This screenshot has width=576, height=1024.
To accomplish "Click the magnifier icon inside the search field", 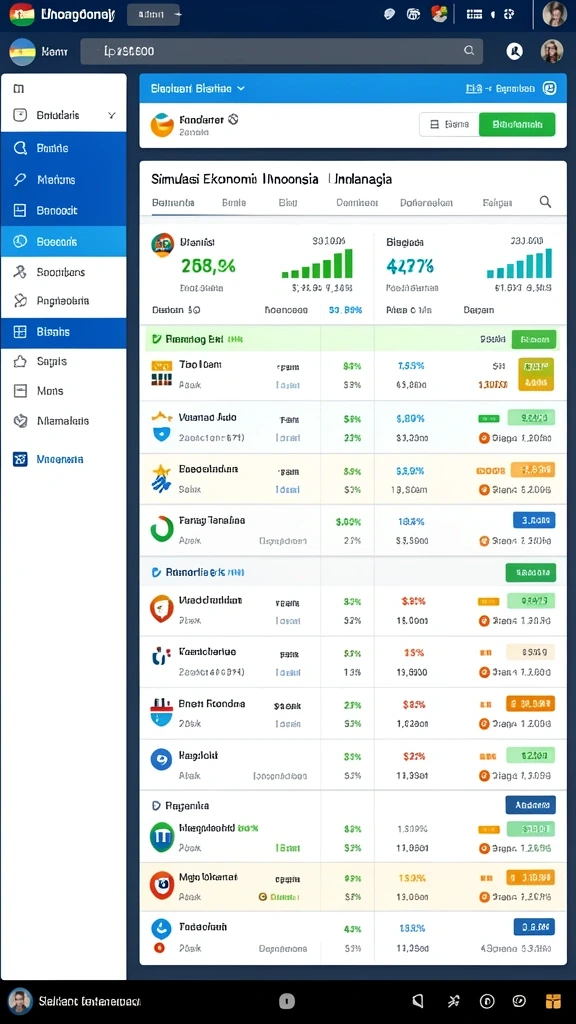I will click(x=468, y=50).
